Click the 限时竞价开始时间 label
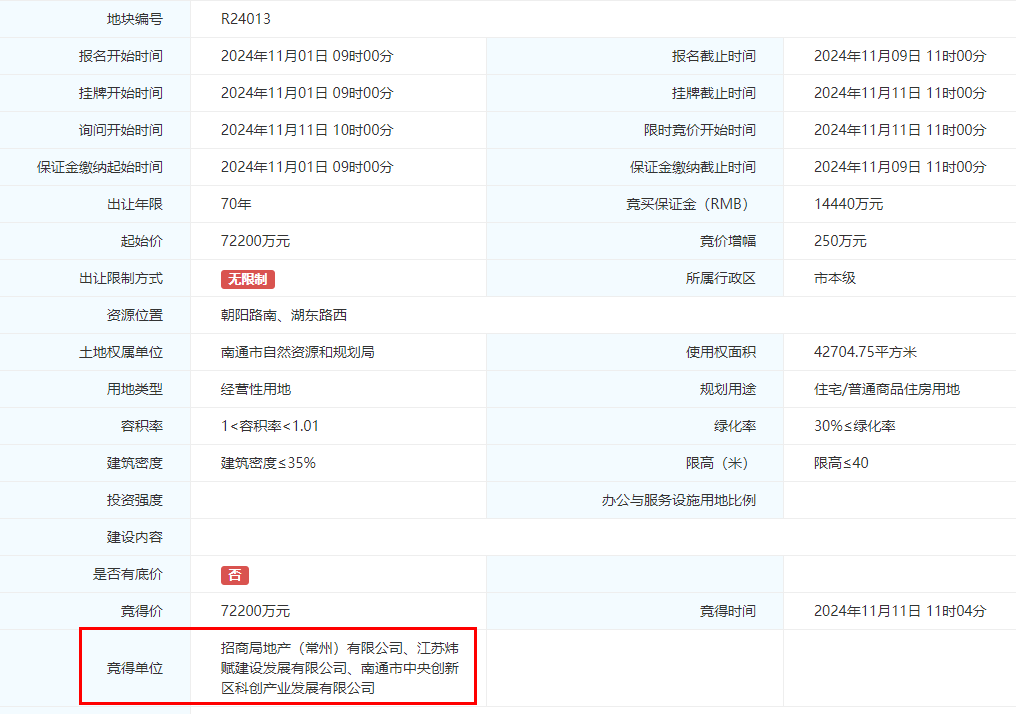Image resolution: width=1016 pixels, height=714 pixels. (x=700, y=130)
